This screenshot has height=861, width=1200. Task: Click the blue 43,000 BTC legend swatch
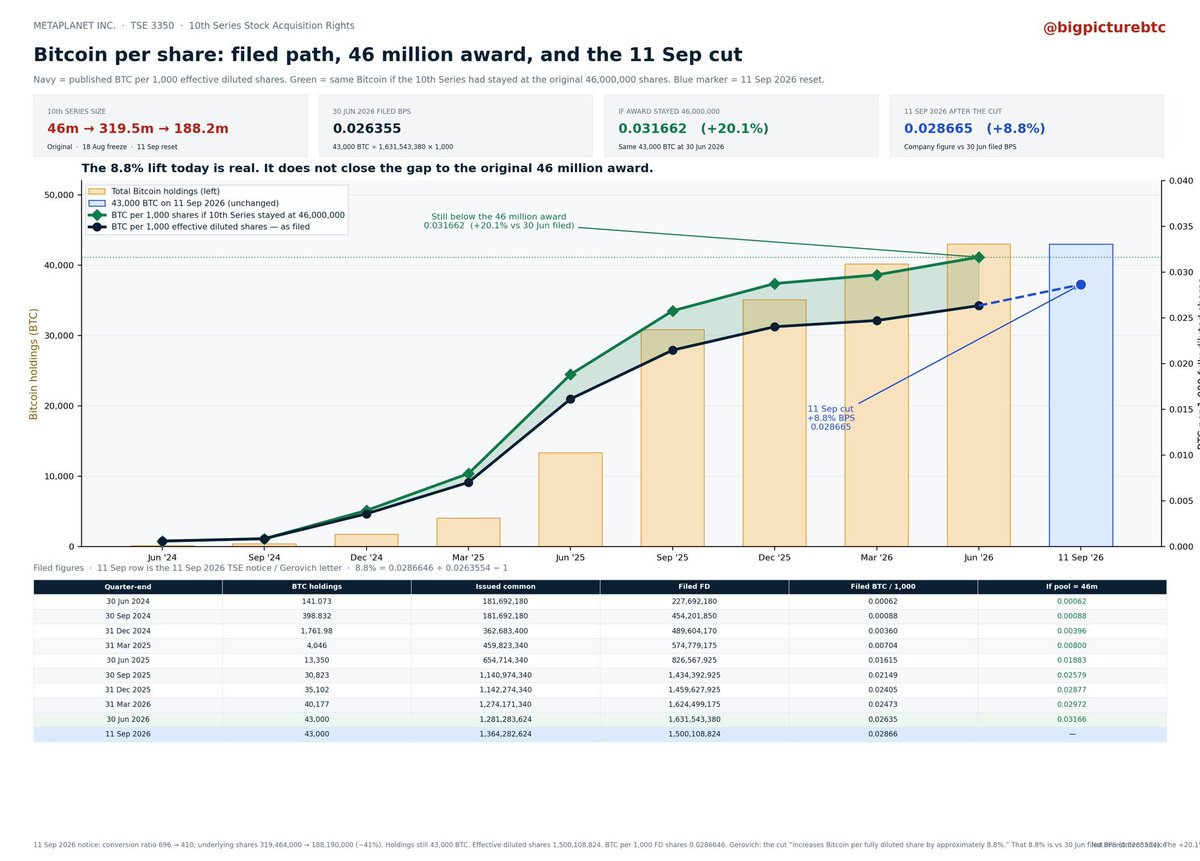click(x=97, y=203)
